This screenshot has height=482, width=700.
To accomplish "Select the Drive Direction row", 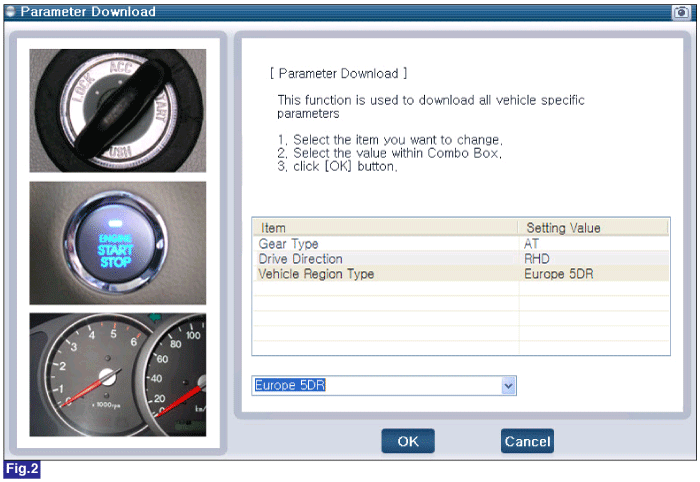I will coord(461,259).
